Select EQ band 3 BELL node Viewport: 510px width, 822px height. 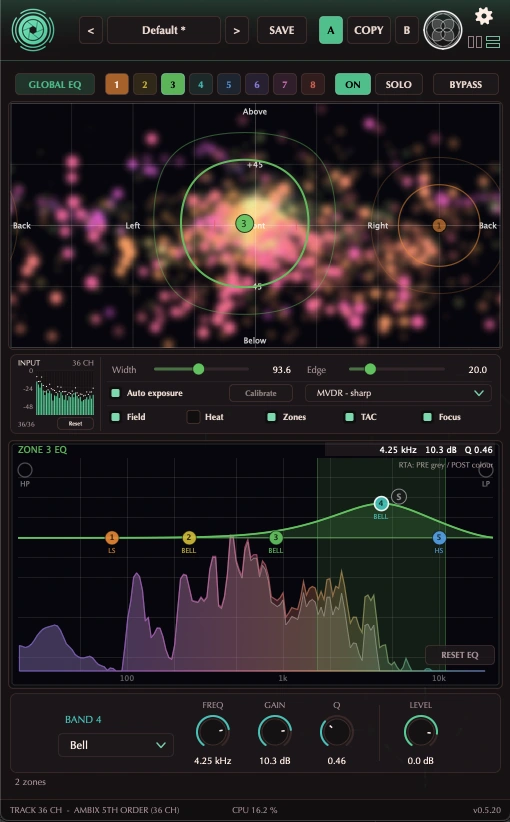tap(276, 537)
